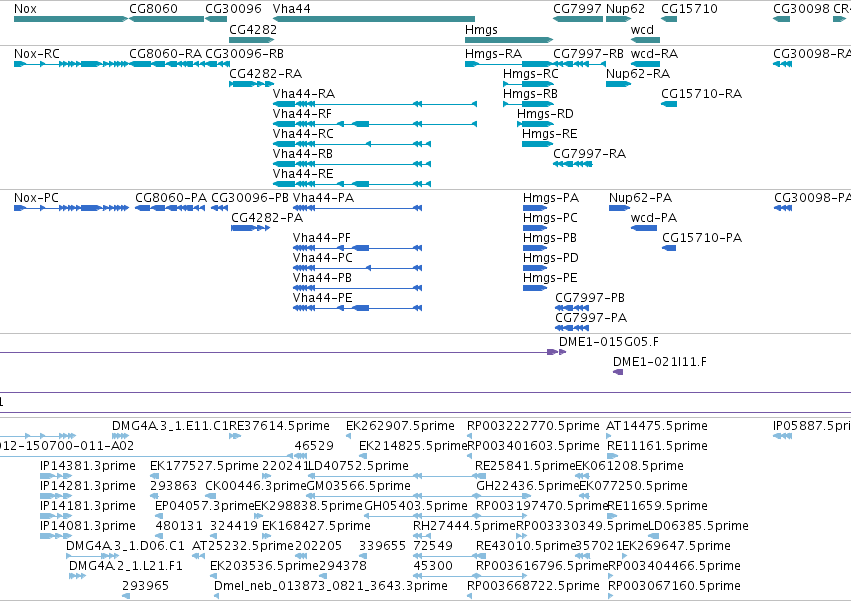
Task: Click the Vha44-RF transcript label
Action: (x=302, y=114)
